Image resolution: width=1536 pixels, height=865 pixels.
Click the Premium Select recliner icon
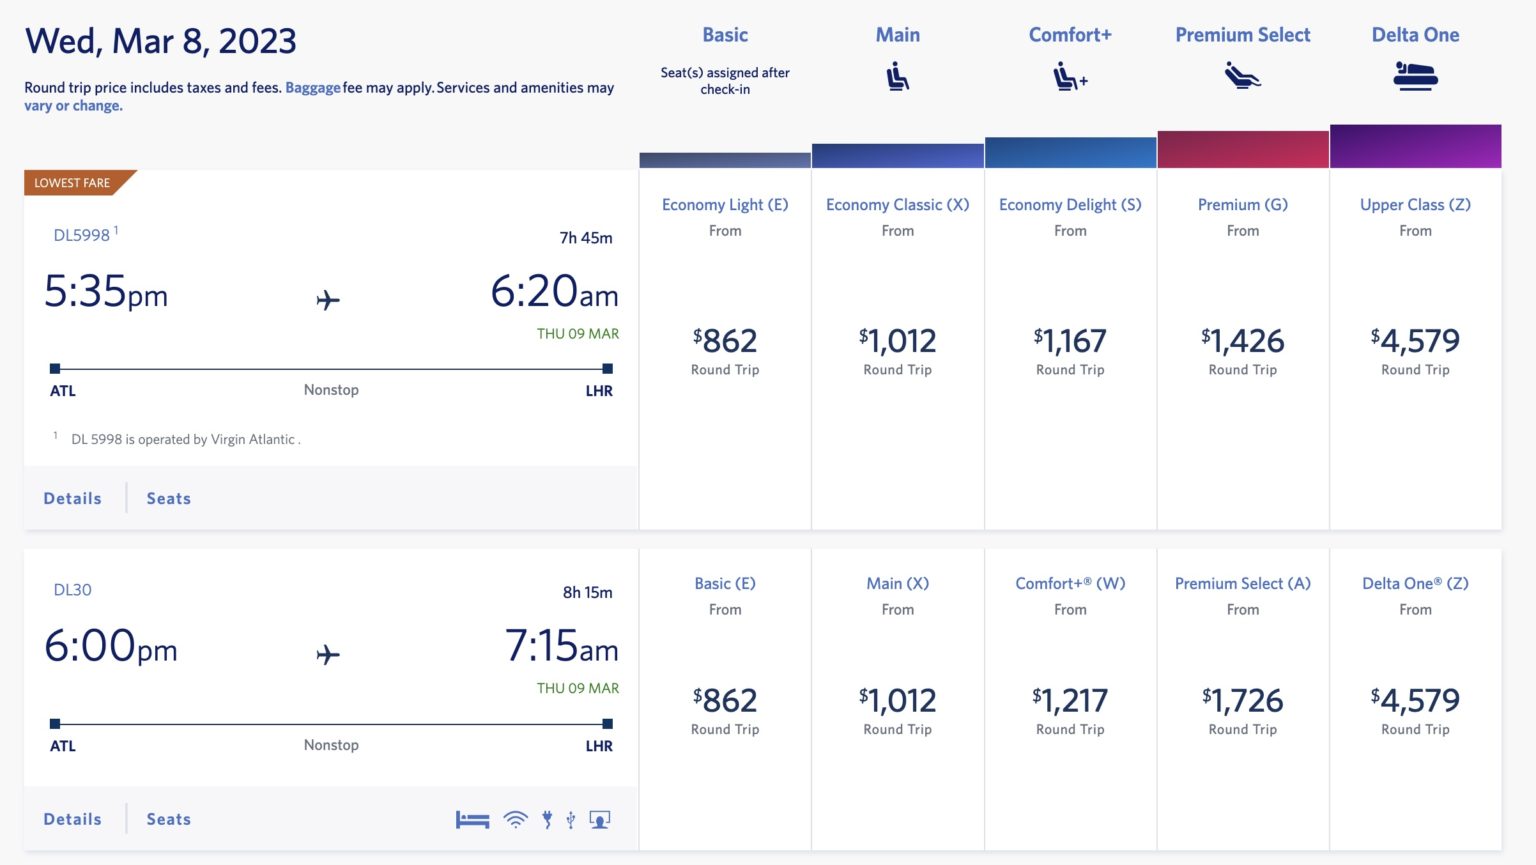pos(1242,74)
